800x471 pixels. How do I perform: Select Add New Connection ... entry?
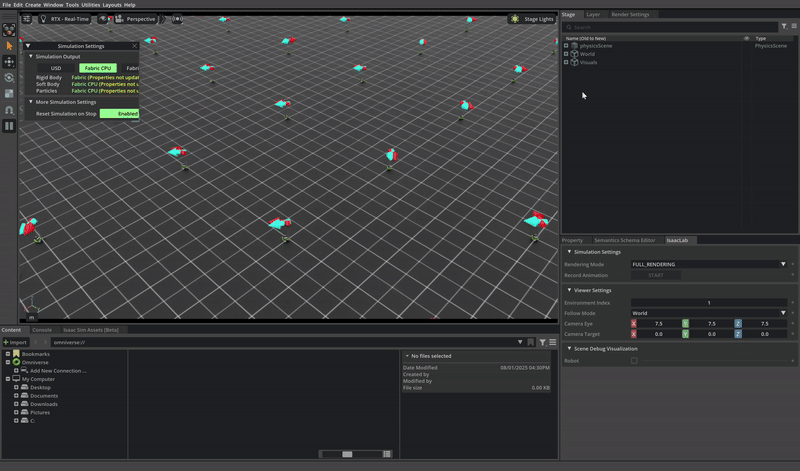tap(58, 370)
